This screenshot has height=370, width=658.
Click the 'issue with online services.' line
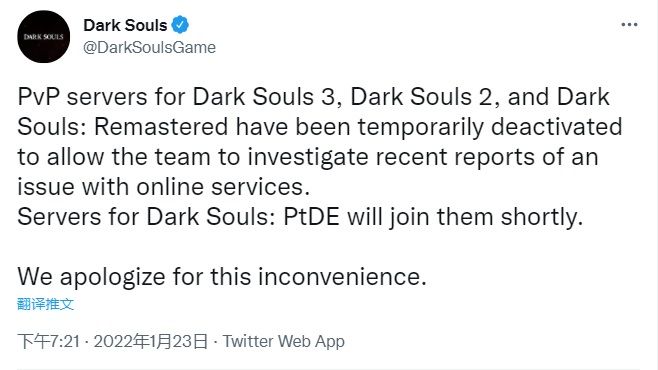pyautogui.click(x=164, y=187)
